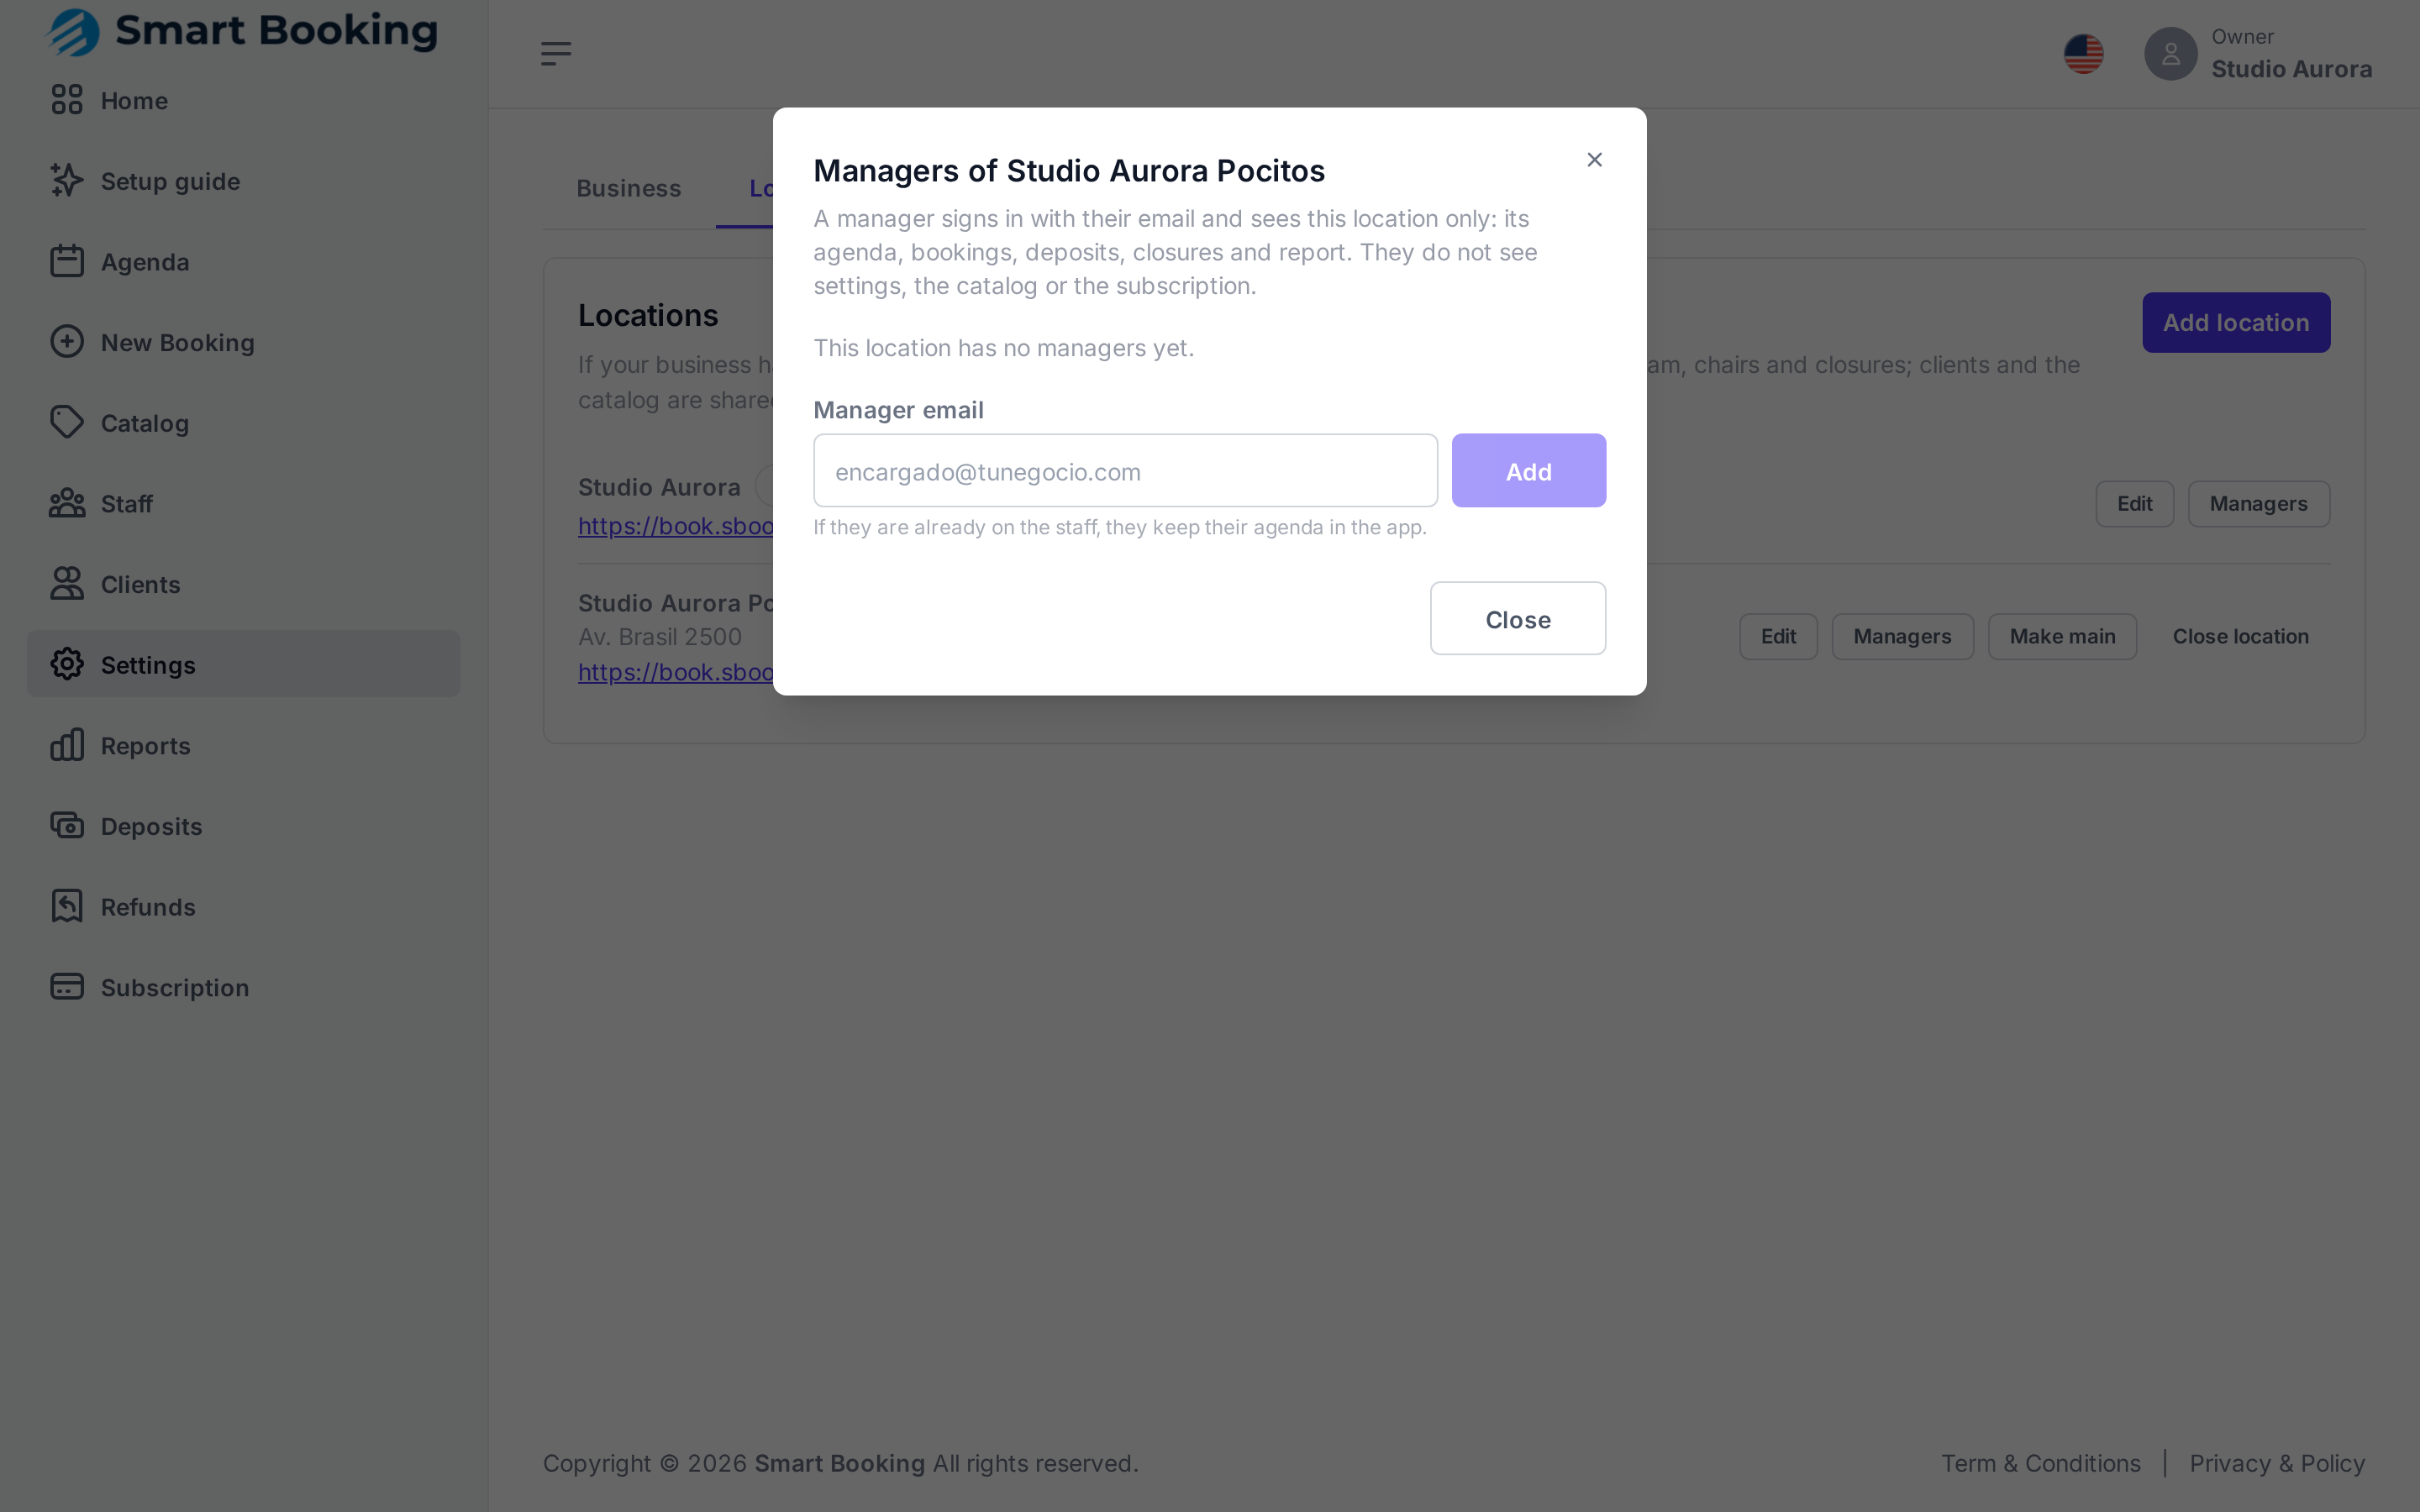Switch to the Business tab
Image resolution: width=2420 pixels, height=1512 pixels.
[x=628, y=188]
